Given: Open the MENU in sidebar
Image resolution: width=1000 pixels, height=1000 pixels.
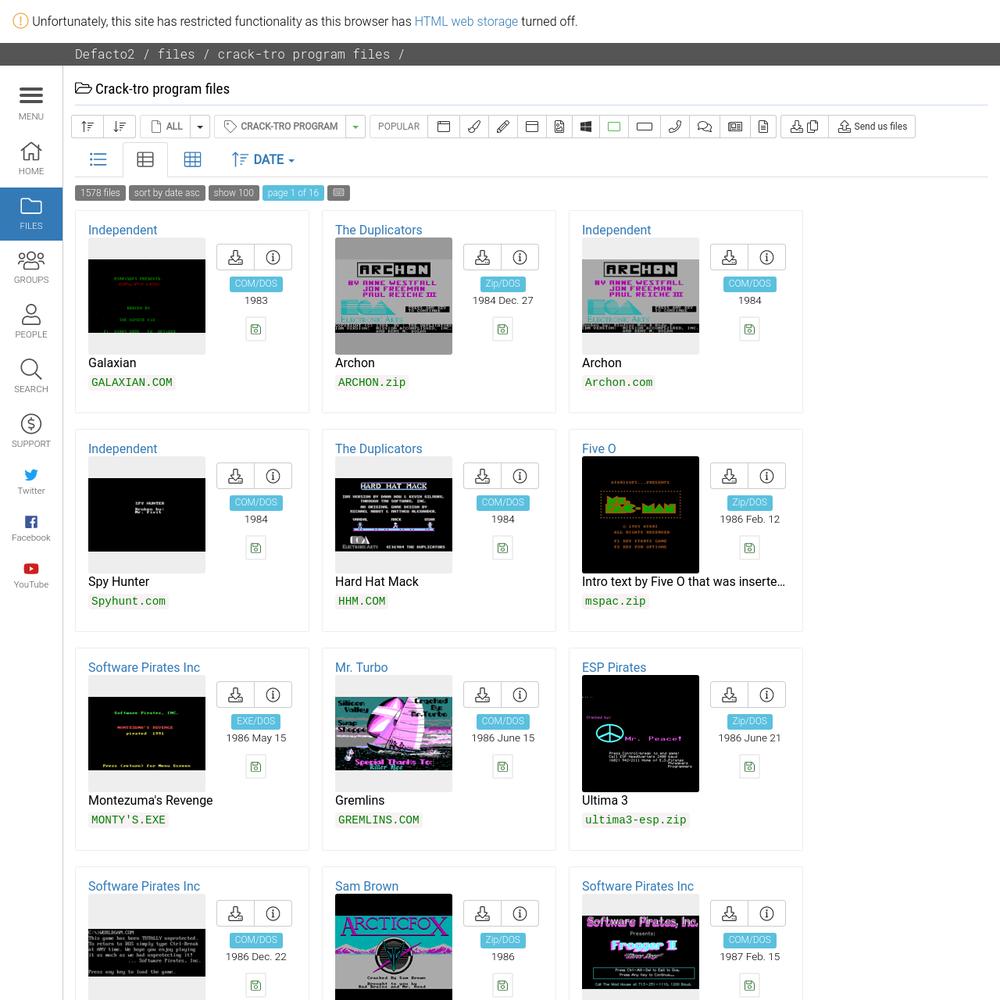Looking at the screenshot, I should point(31,102).
